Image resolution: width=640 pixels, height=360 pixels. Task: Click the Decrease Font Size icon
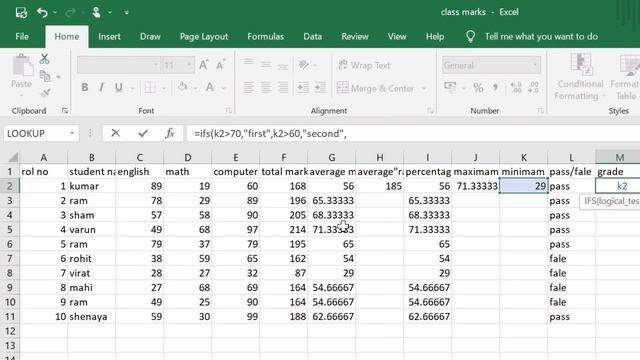point(221,64)
